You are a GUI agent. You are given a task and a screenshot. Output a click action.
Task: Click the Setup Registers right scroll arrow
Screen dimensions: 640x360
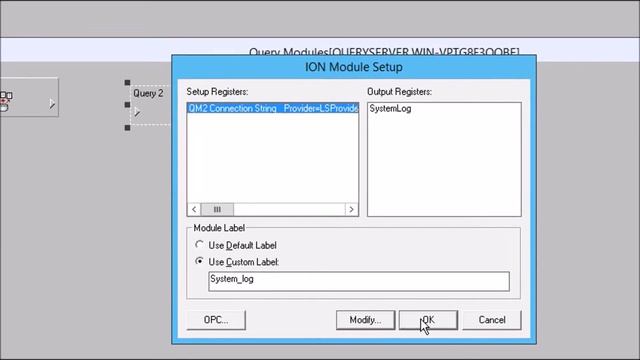[x=351, y=209]
